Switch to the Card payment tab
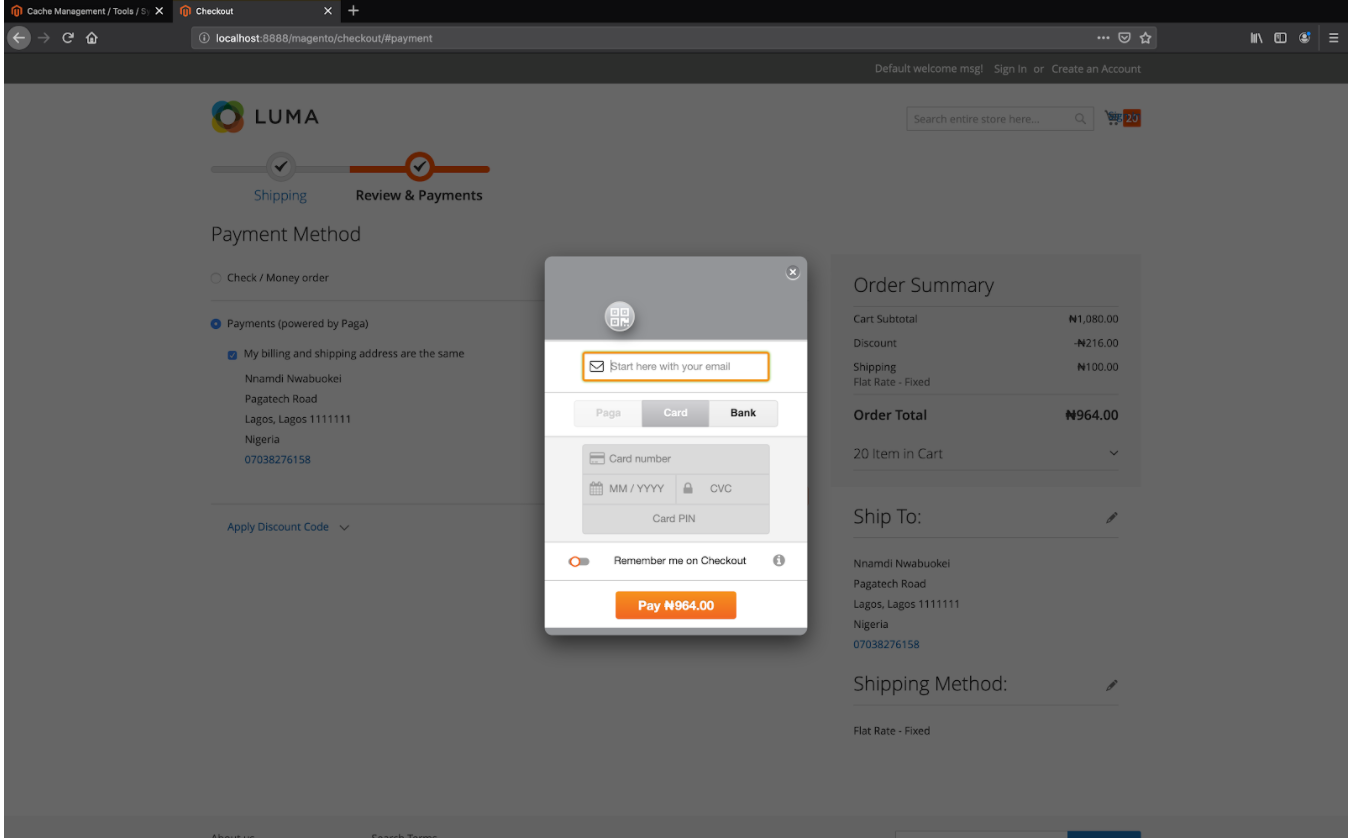 pos(676,413)
